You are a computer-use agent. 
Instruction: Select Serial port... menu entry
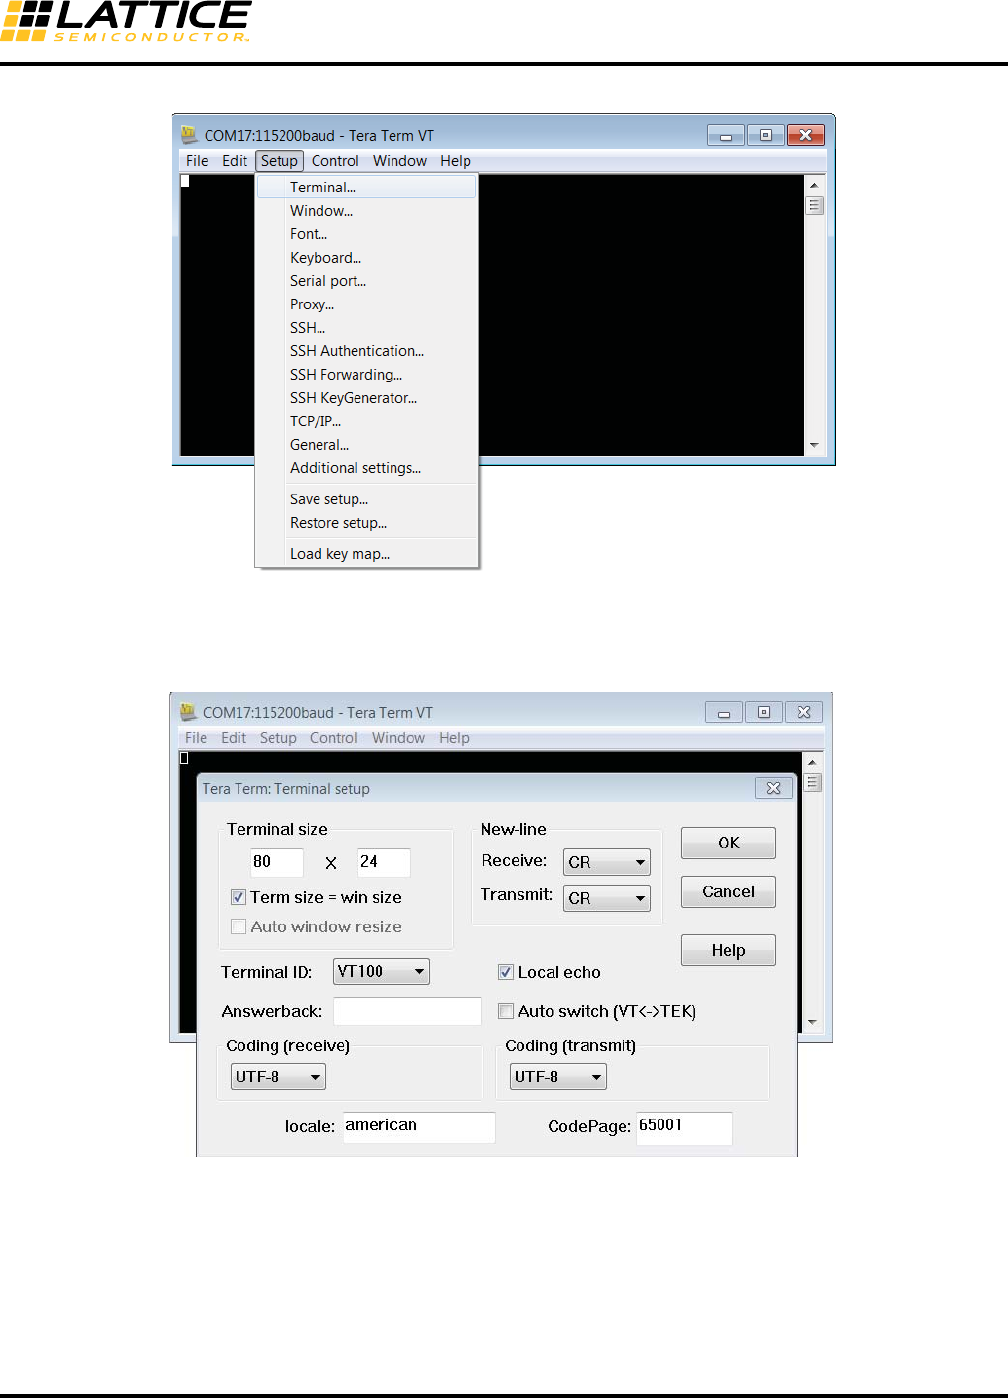click(x=366, y=281)
